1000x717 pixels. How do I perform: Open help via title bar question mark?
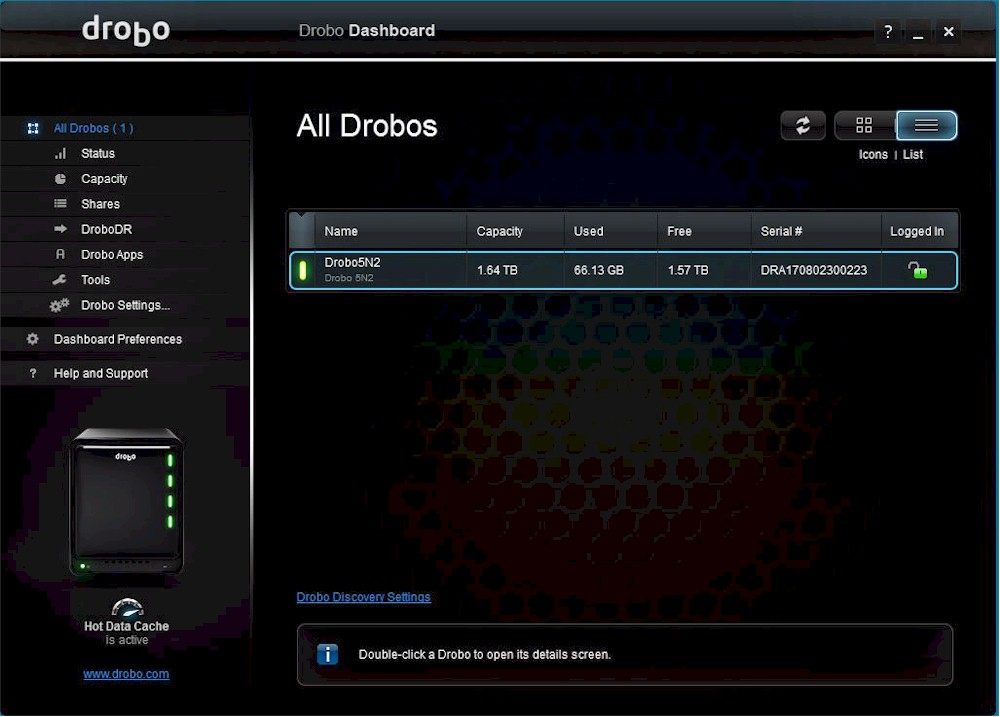888,31
